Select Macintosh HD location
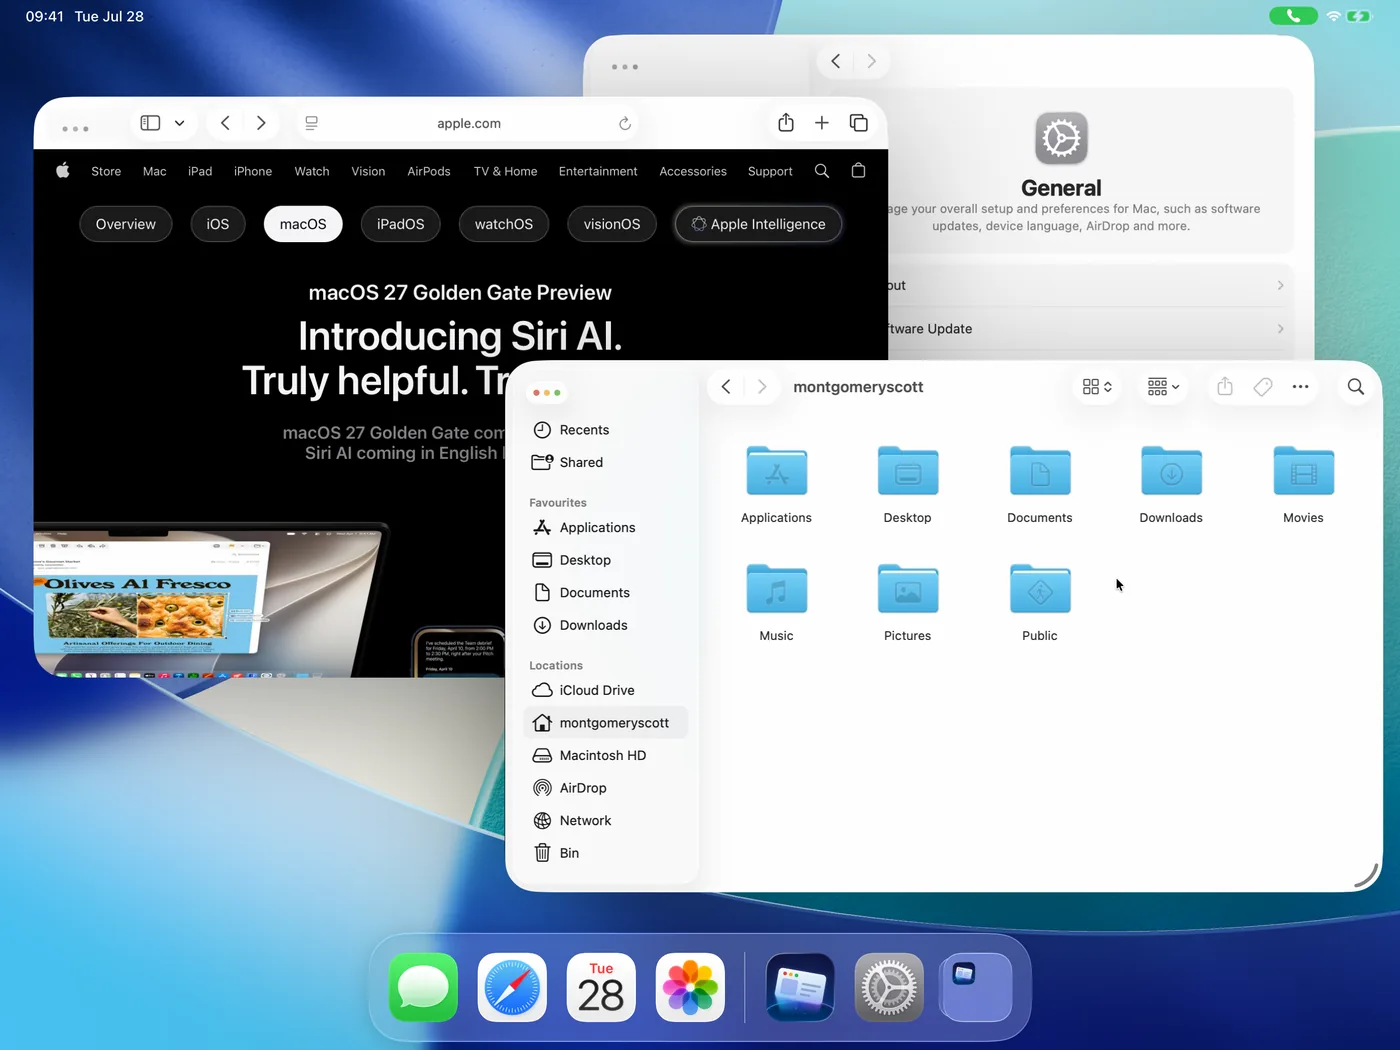This screenshot has height=1050, width=1400. (606, 755)
